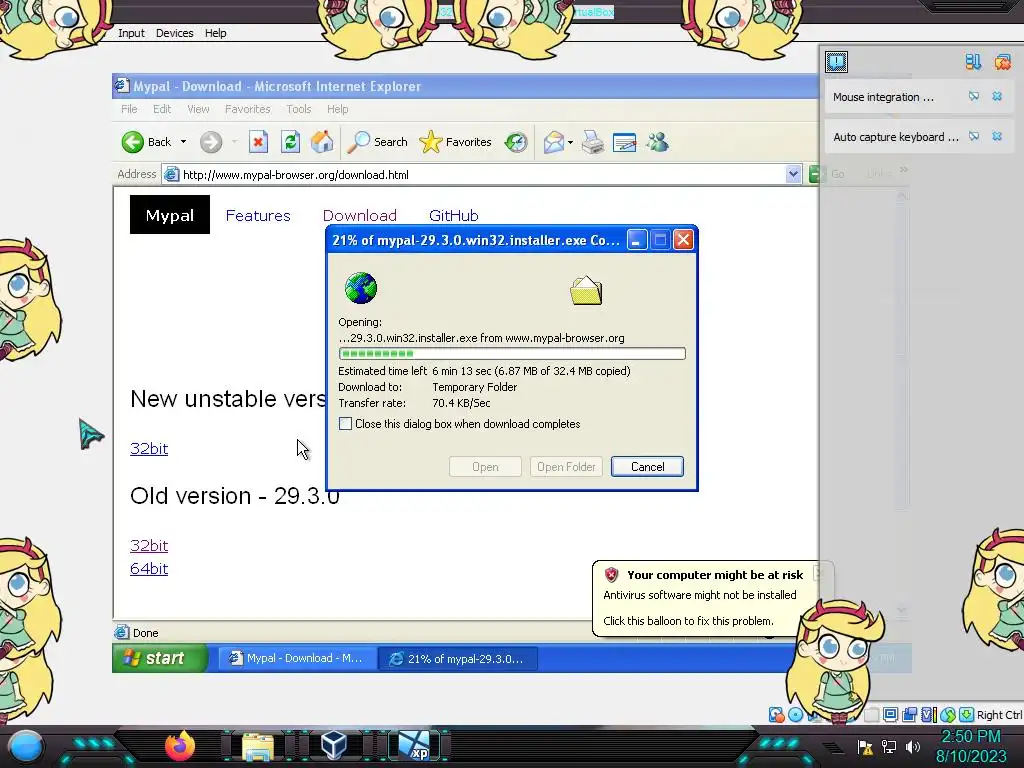
Task: Click the Mail envelope icon
Action: (553, 142)
